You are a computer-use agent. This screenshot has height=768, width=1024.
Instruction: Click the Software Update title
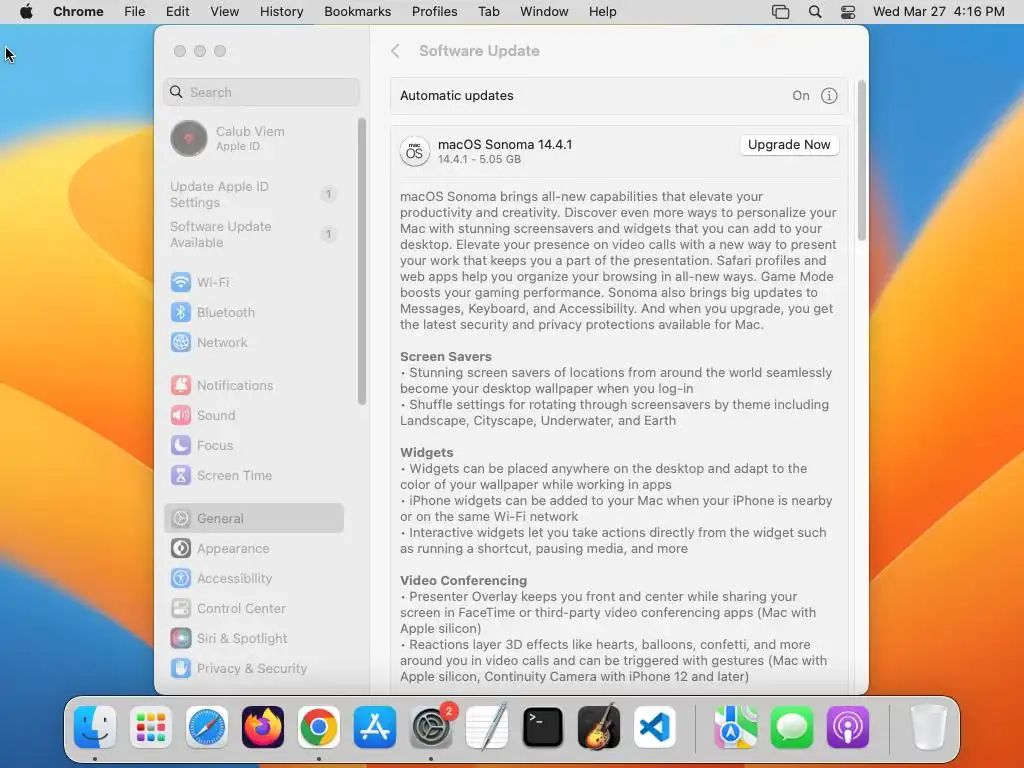click(x=479, y=51)
